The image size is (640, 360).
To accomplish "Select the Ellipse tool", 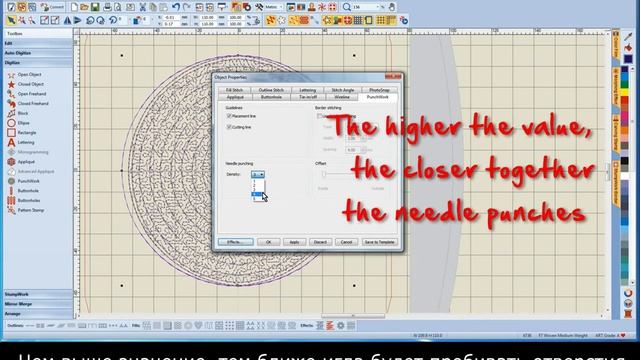I will pos(18,123).
